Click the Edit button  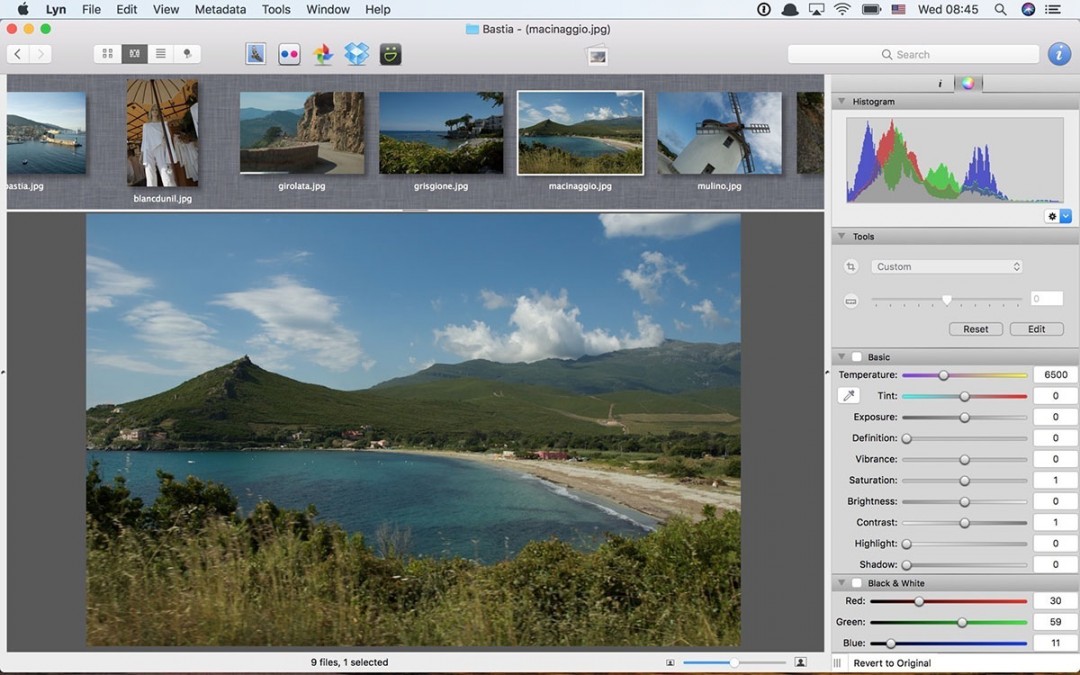(x=1036, y=329)
